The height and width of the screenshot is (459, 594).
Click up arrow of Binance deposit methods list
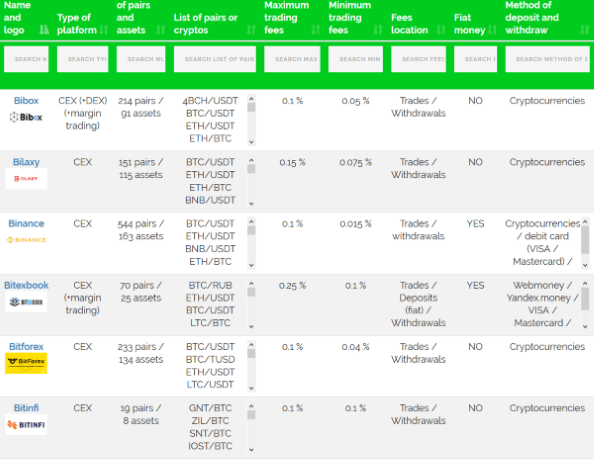coord(585,222)
